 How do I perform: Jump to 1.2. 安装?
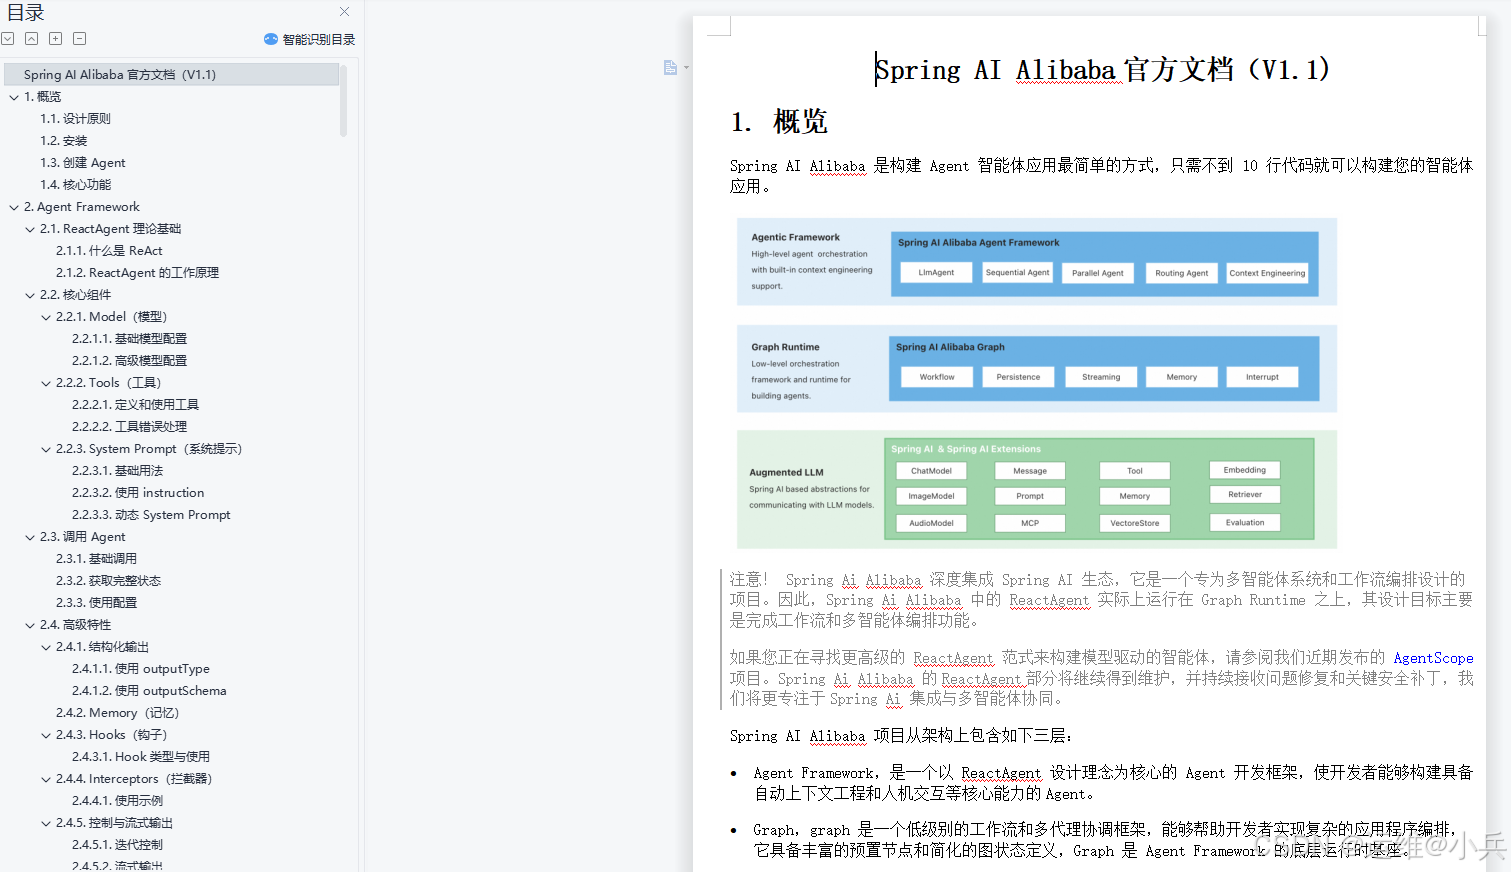pyautogui.click(x=64, y=141)
